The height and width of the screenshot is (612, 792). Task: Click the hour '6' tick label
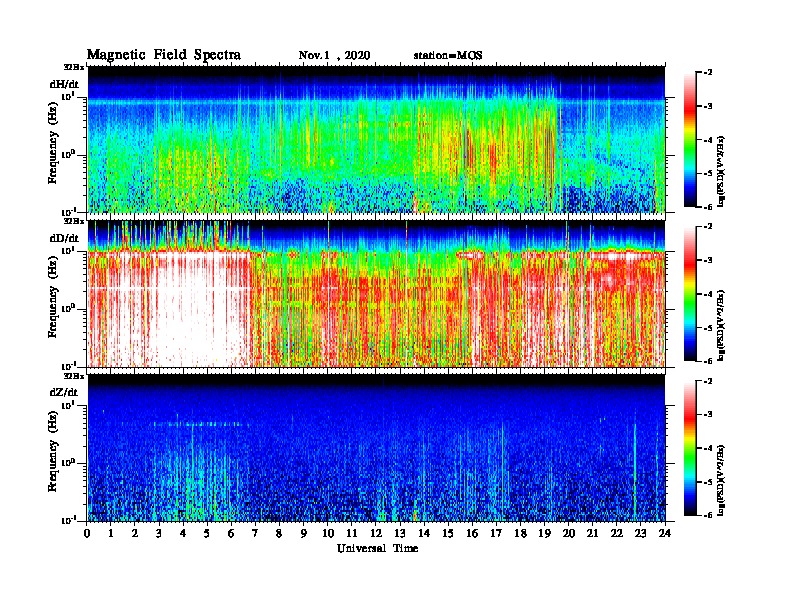232,533
